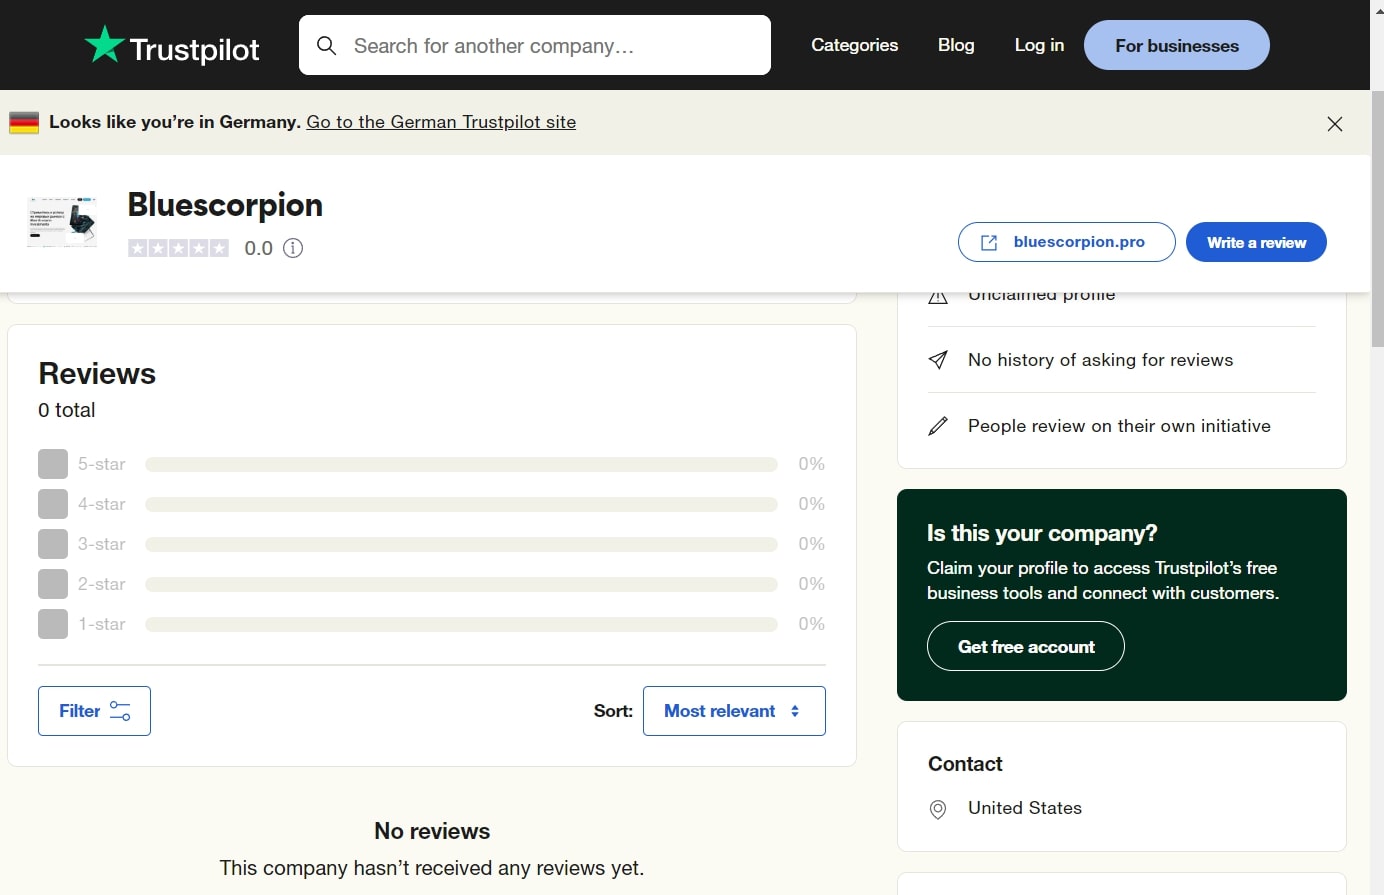This screenshot has height=895, width=1384.
Task: Click the United States contact text
Action: [x=1025, y=808]
